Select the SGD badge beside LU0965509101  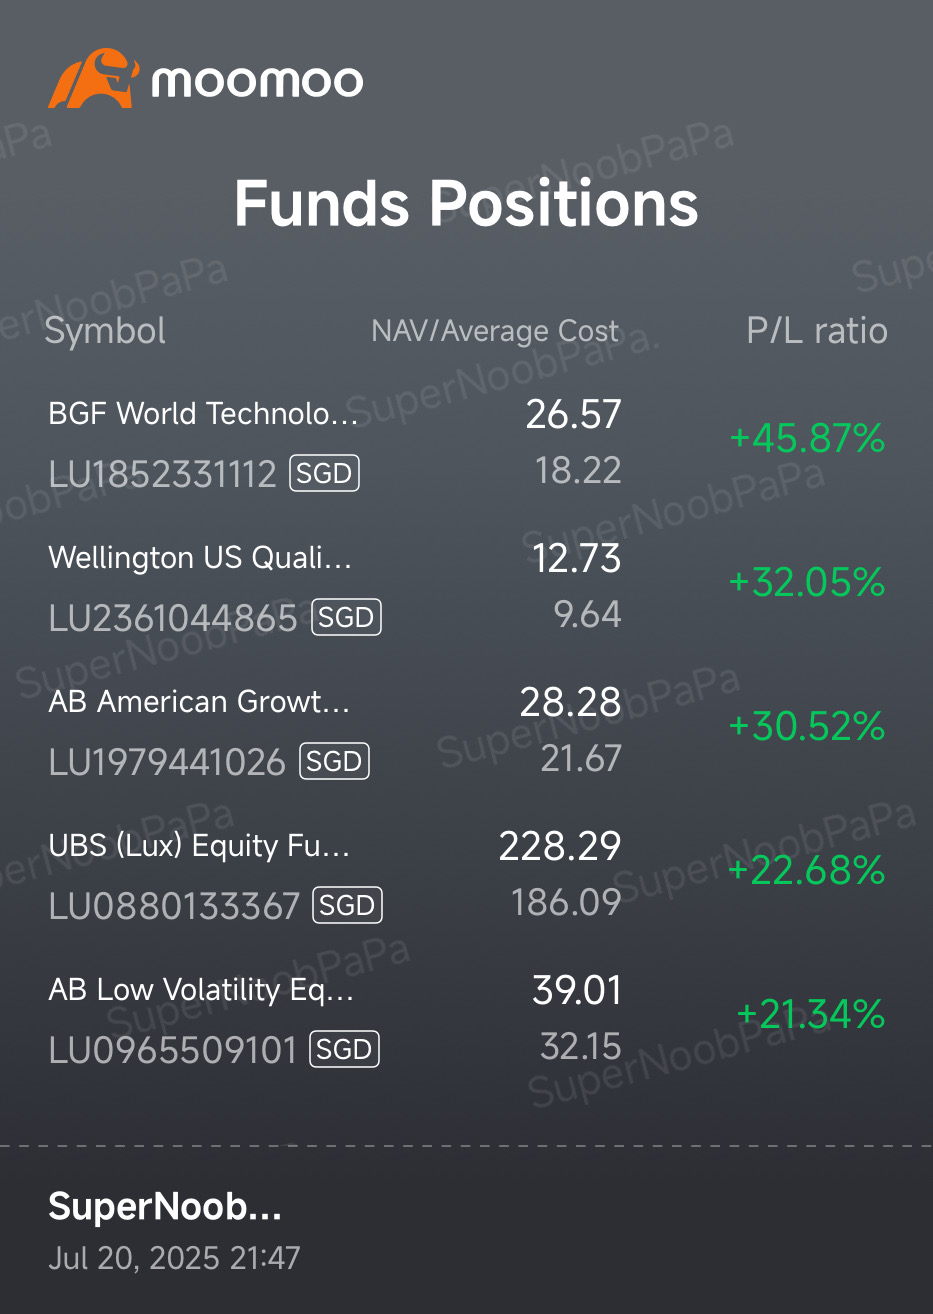(345, 1049)
